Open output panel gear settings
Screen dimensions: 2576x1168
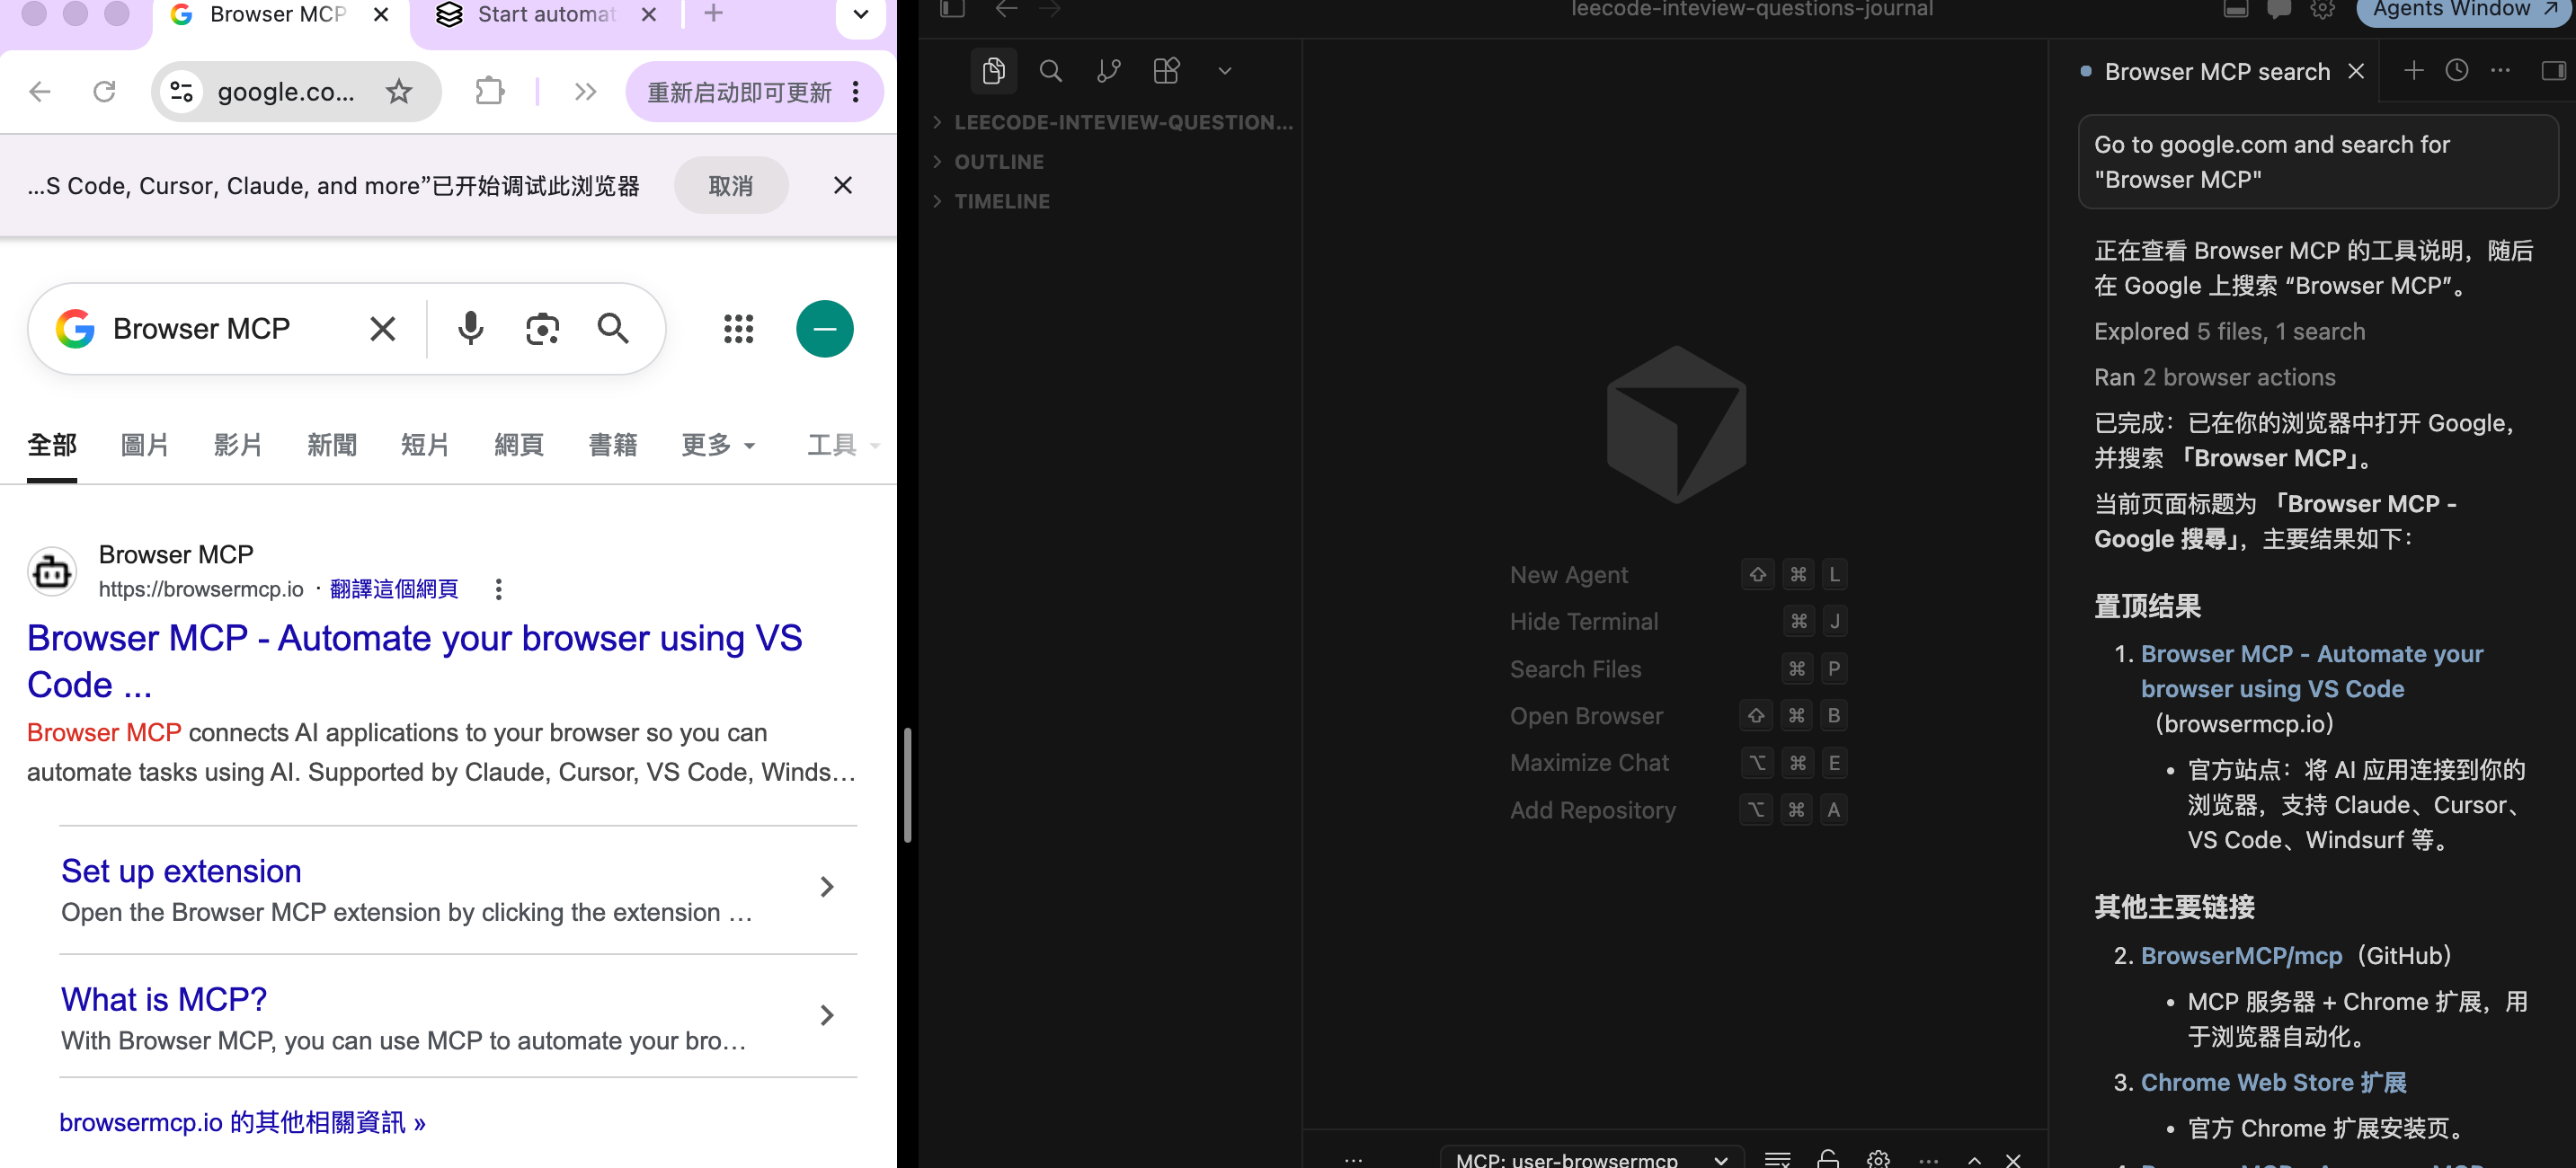1878,1158
